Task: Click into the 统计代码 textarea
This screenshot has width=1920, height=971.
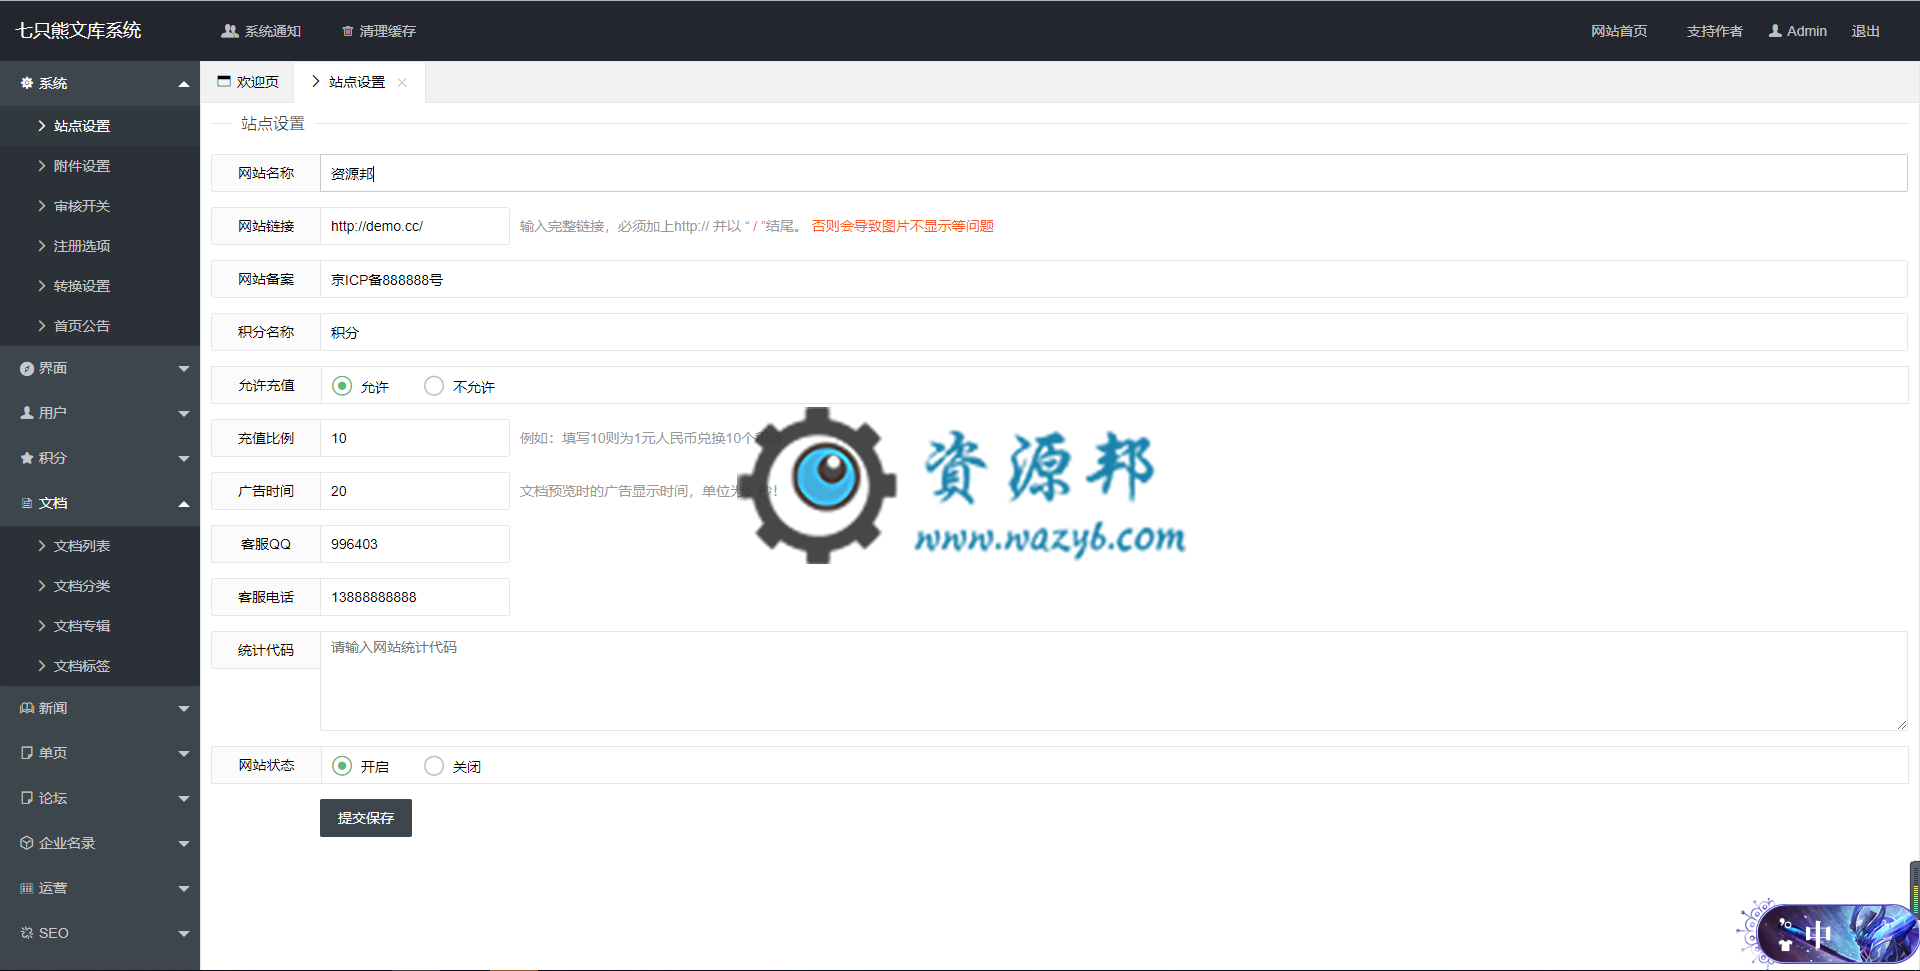Action: click(1113, 681)
